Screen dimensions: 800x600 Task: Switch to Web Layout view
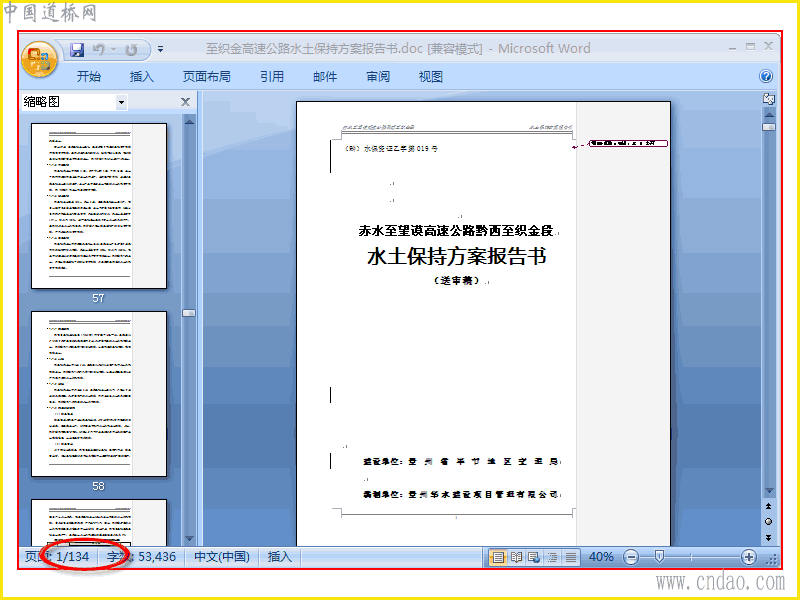click(534, 557)
